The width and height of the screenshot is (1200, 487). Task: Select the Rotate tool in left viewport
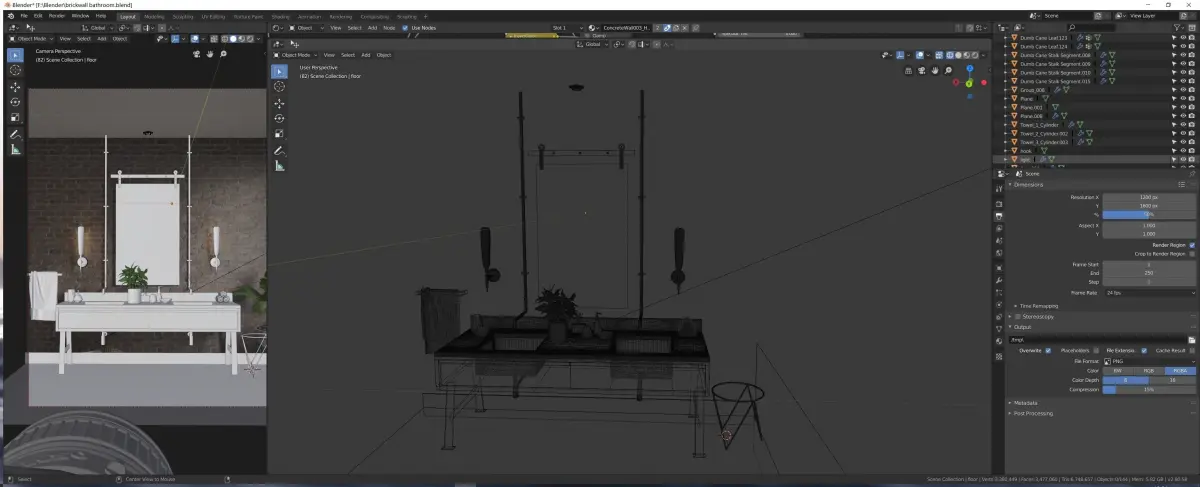click(x=15, y=102)
